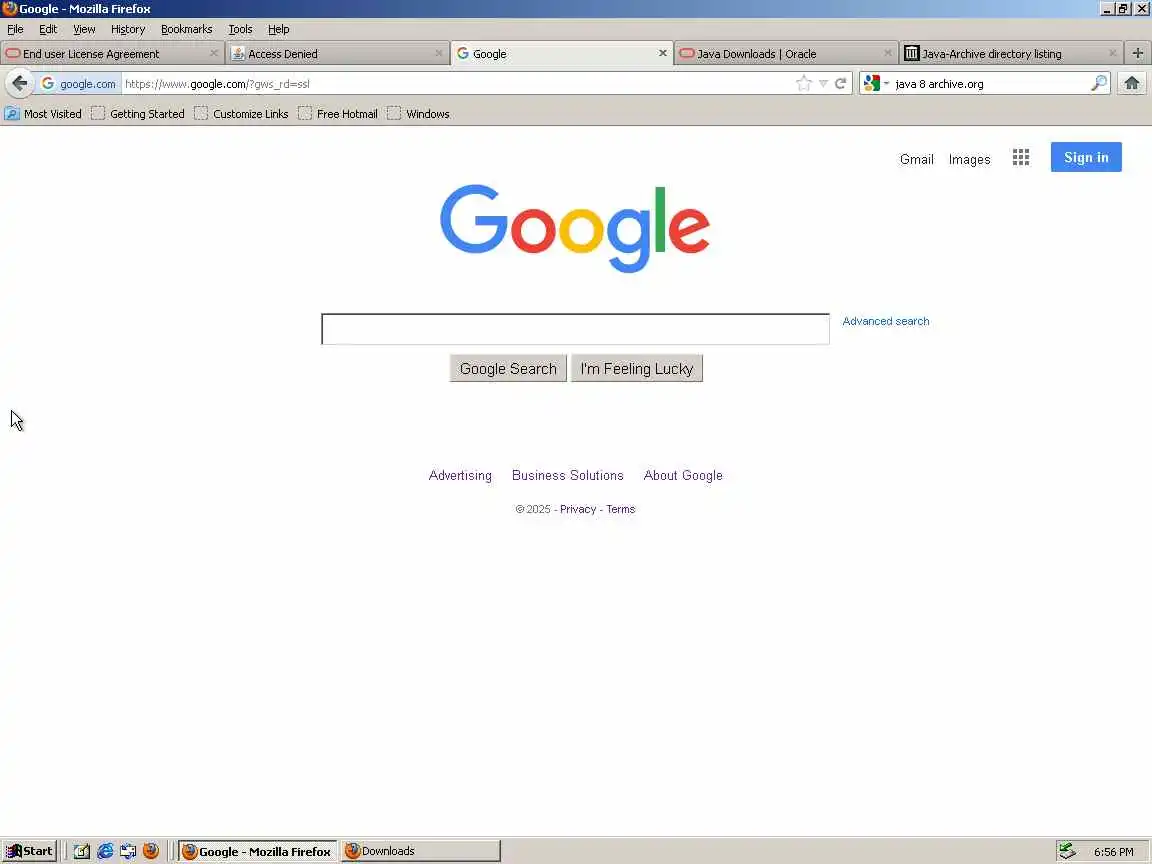Viewport: 1152px width, 864px height.
Task: Open the File menu
Action: click(x=15, y=29)
